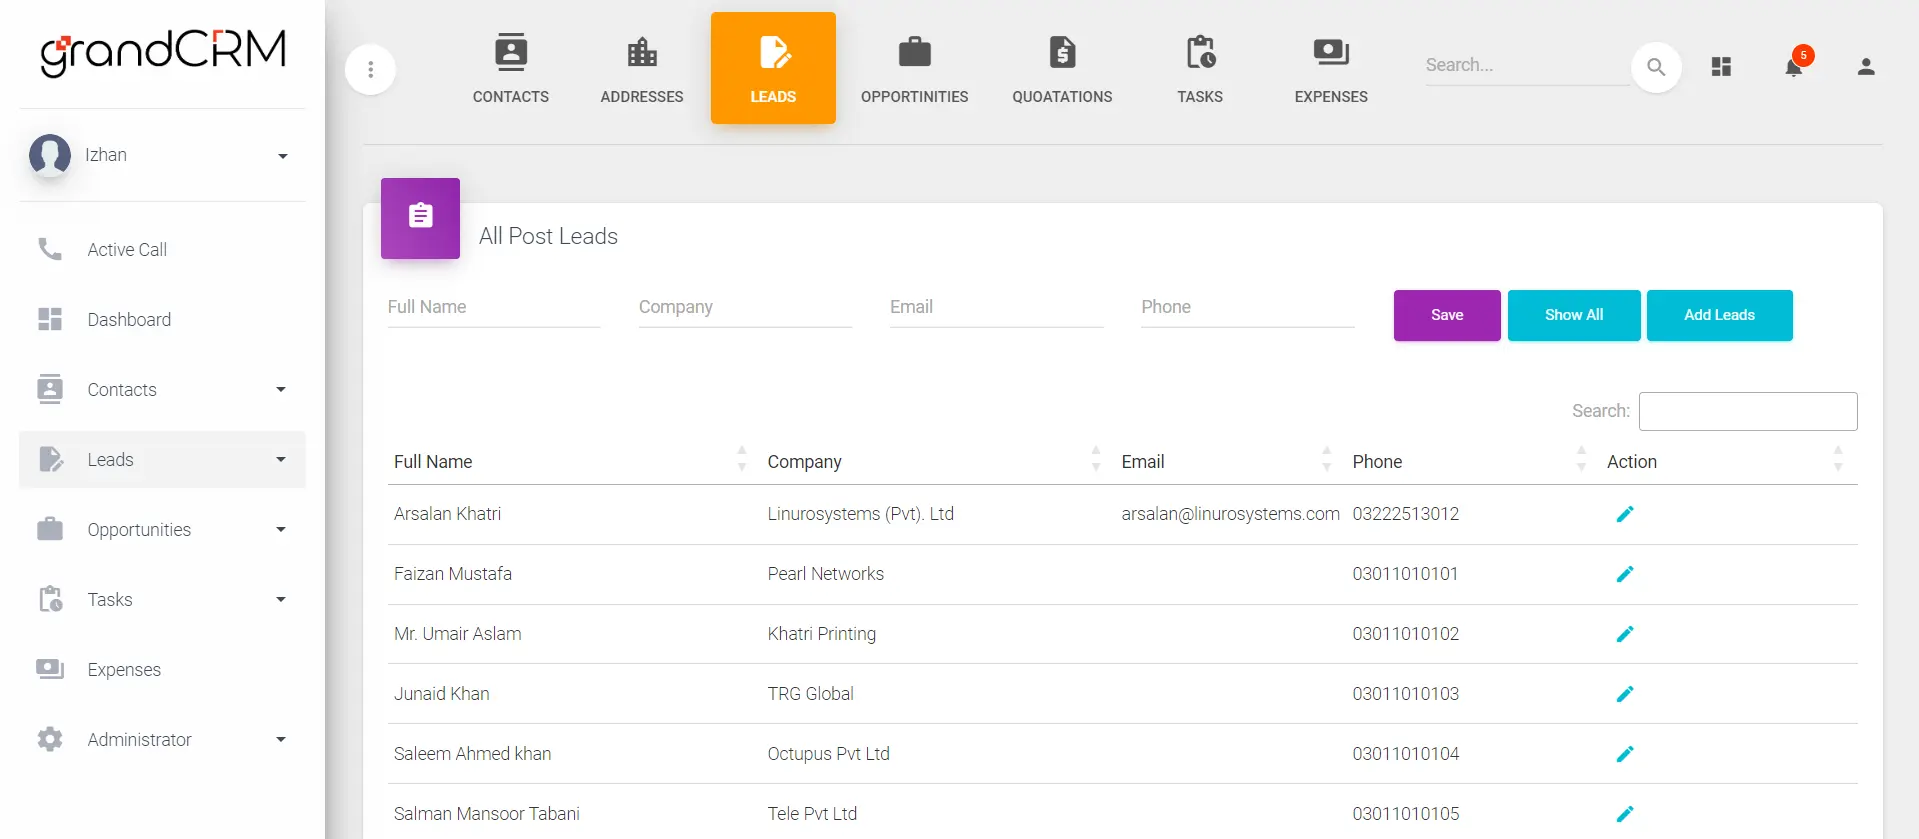Click the magnifier search button in header

(1655, 67)
